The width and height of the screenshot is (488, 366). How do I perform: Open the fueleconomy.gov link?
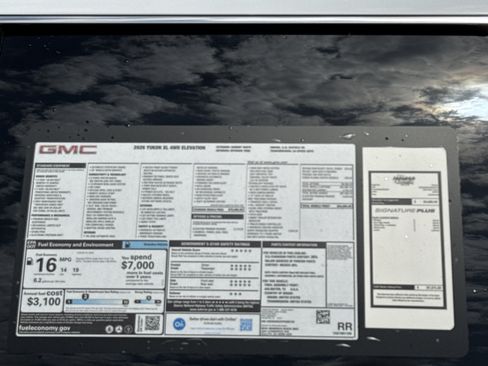point(45,328)
